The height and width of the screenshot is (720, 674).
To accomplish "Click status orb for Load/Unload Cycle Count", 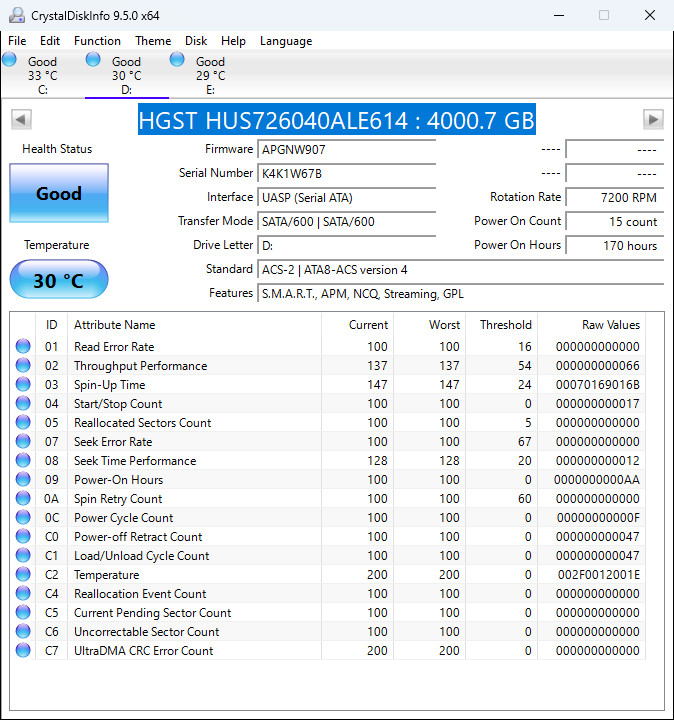I will (x=23, y=556).
